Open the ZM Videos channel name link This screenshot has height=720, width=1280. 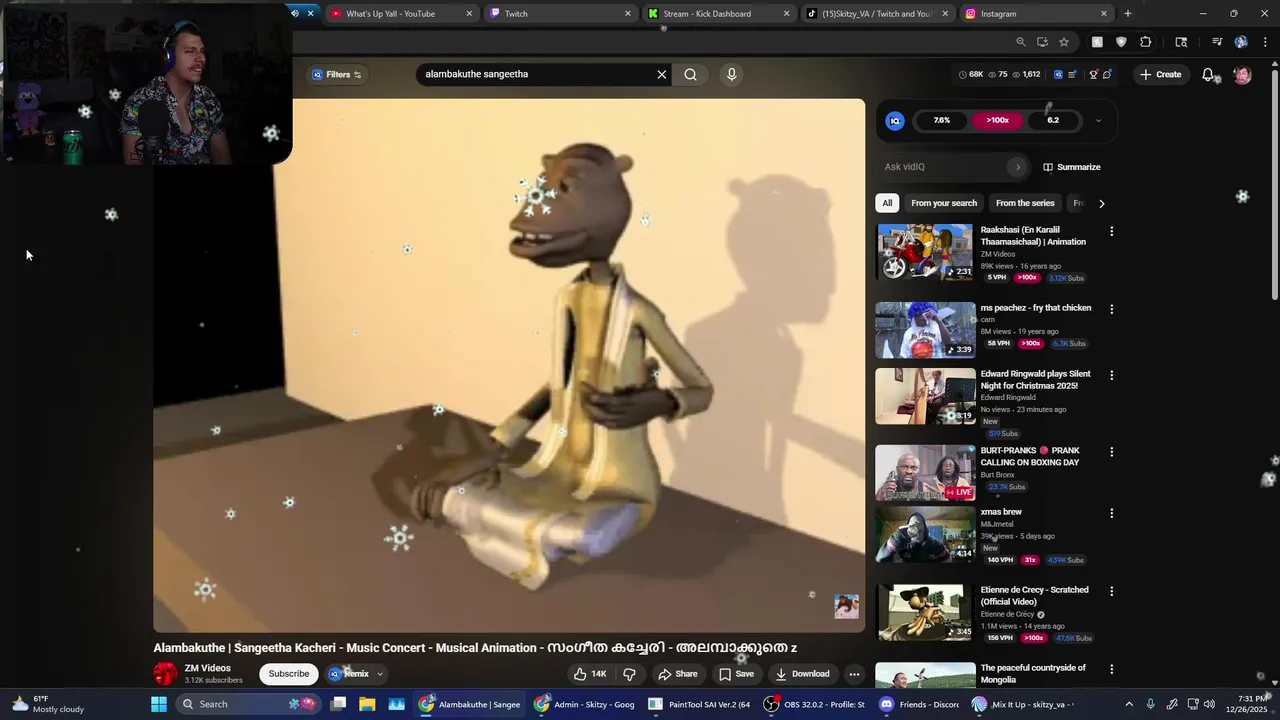click(x=208, y=668)
